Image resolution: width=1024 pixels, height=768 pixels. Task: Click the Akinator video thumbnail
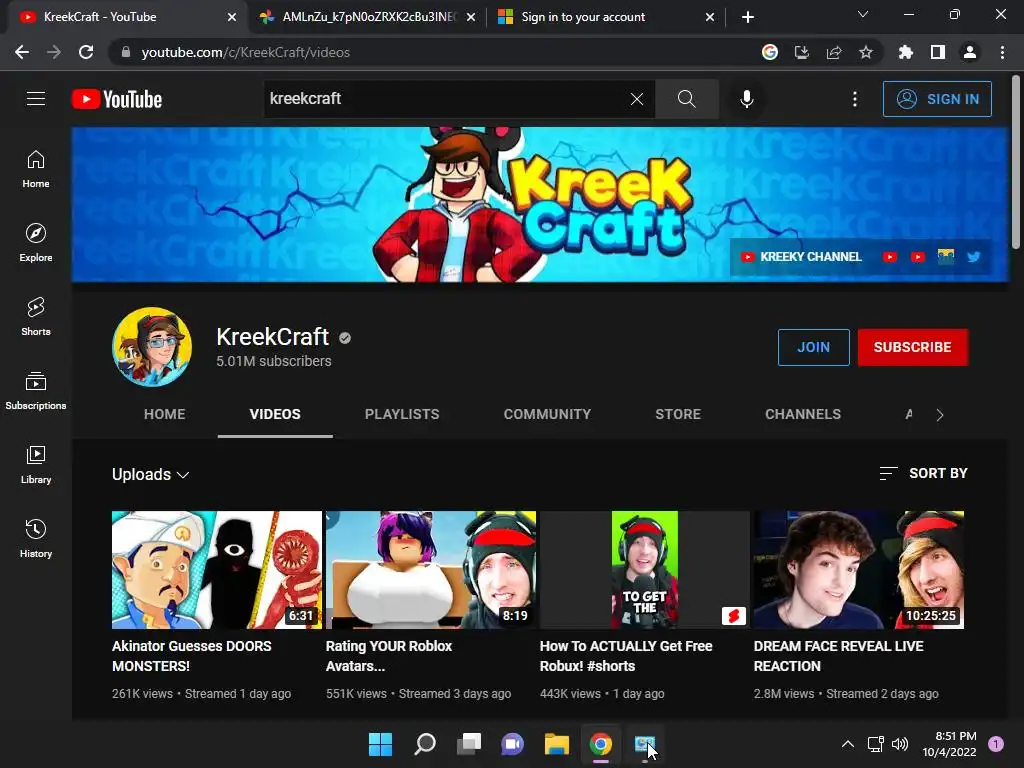pos(217,569)
